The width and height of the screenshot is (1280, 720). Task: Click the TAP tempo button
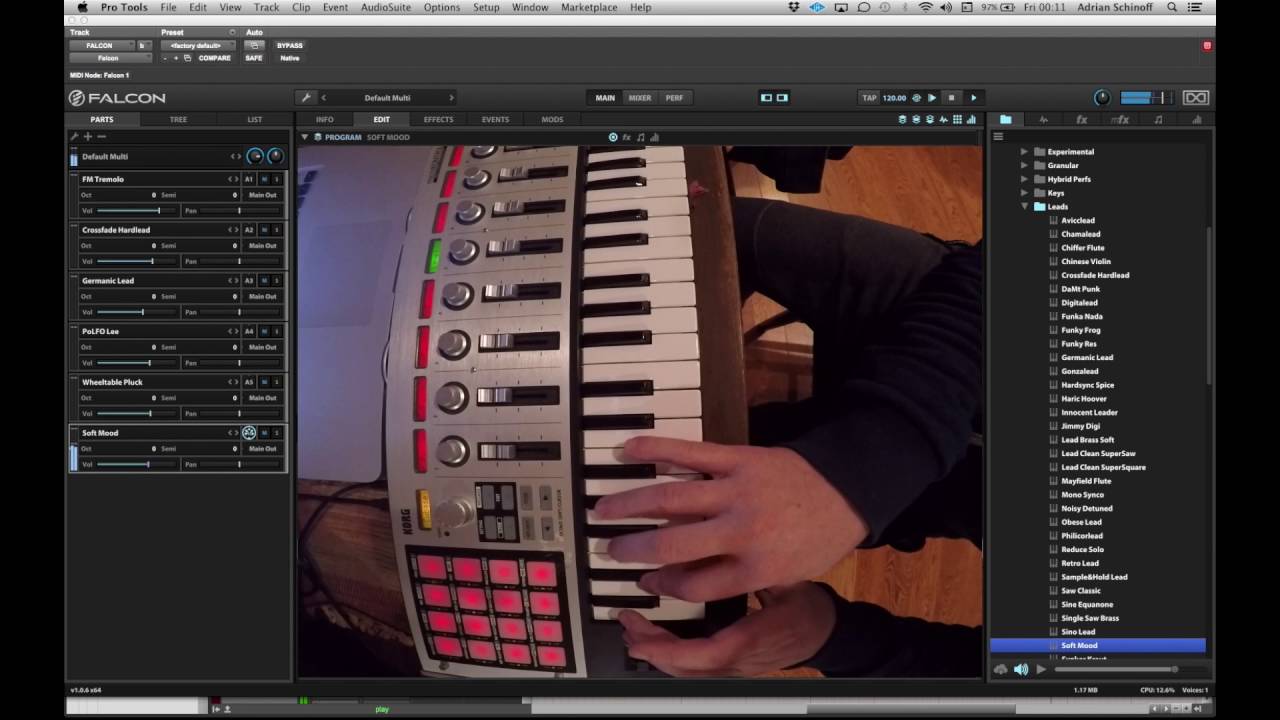(x=869, y=97)
